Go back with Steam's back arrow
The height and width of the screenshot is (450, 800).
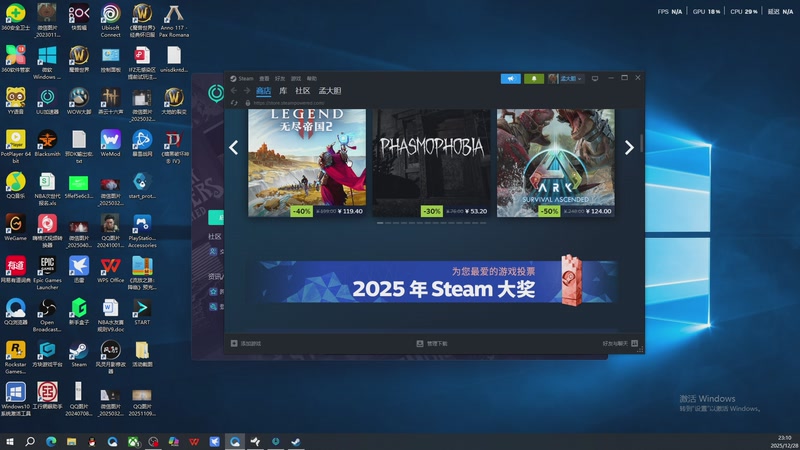[234, 91]
